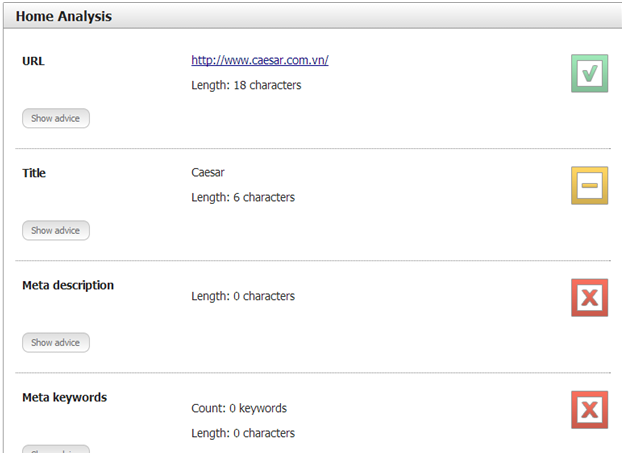Click the yellow minus warning icon for Title
This screenshot has height=455, width=622.
[x=589, y=185]
